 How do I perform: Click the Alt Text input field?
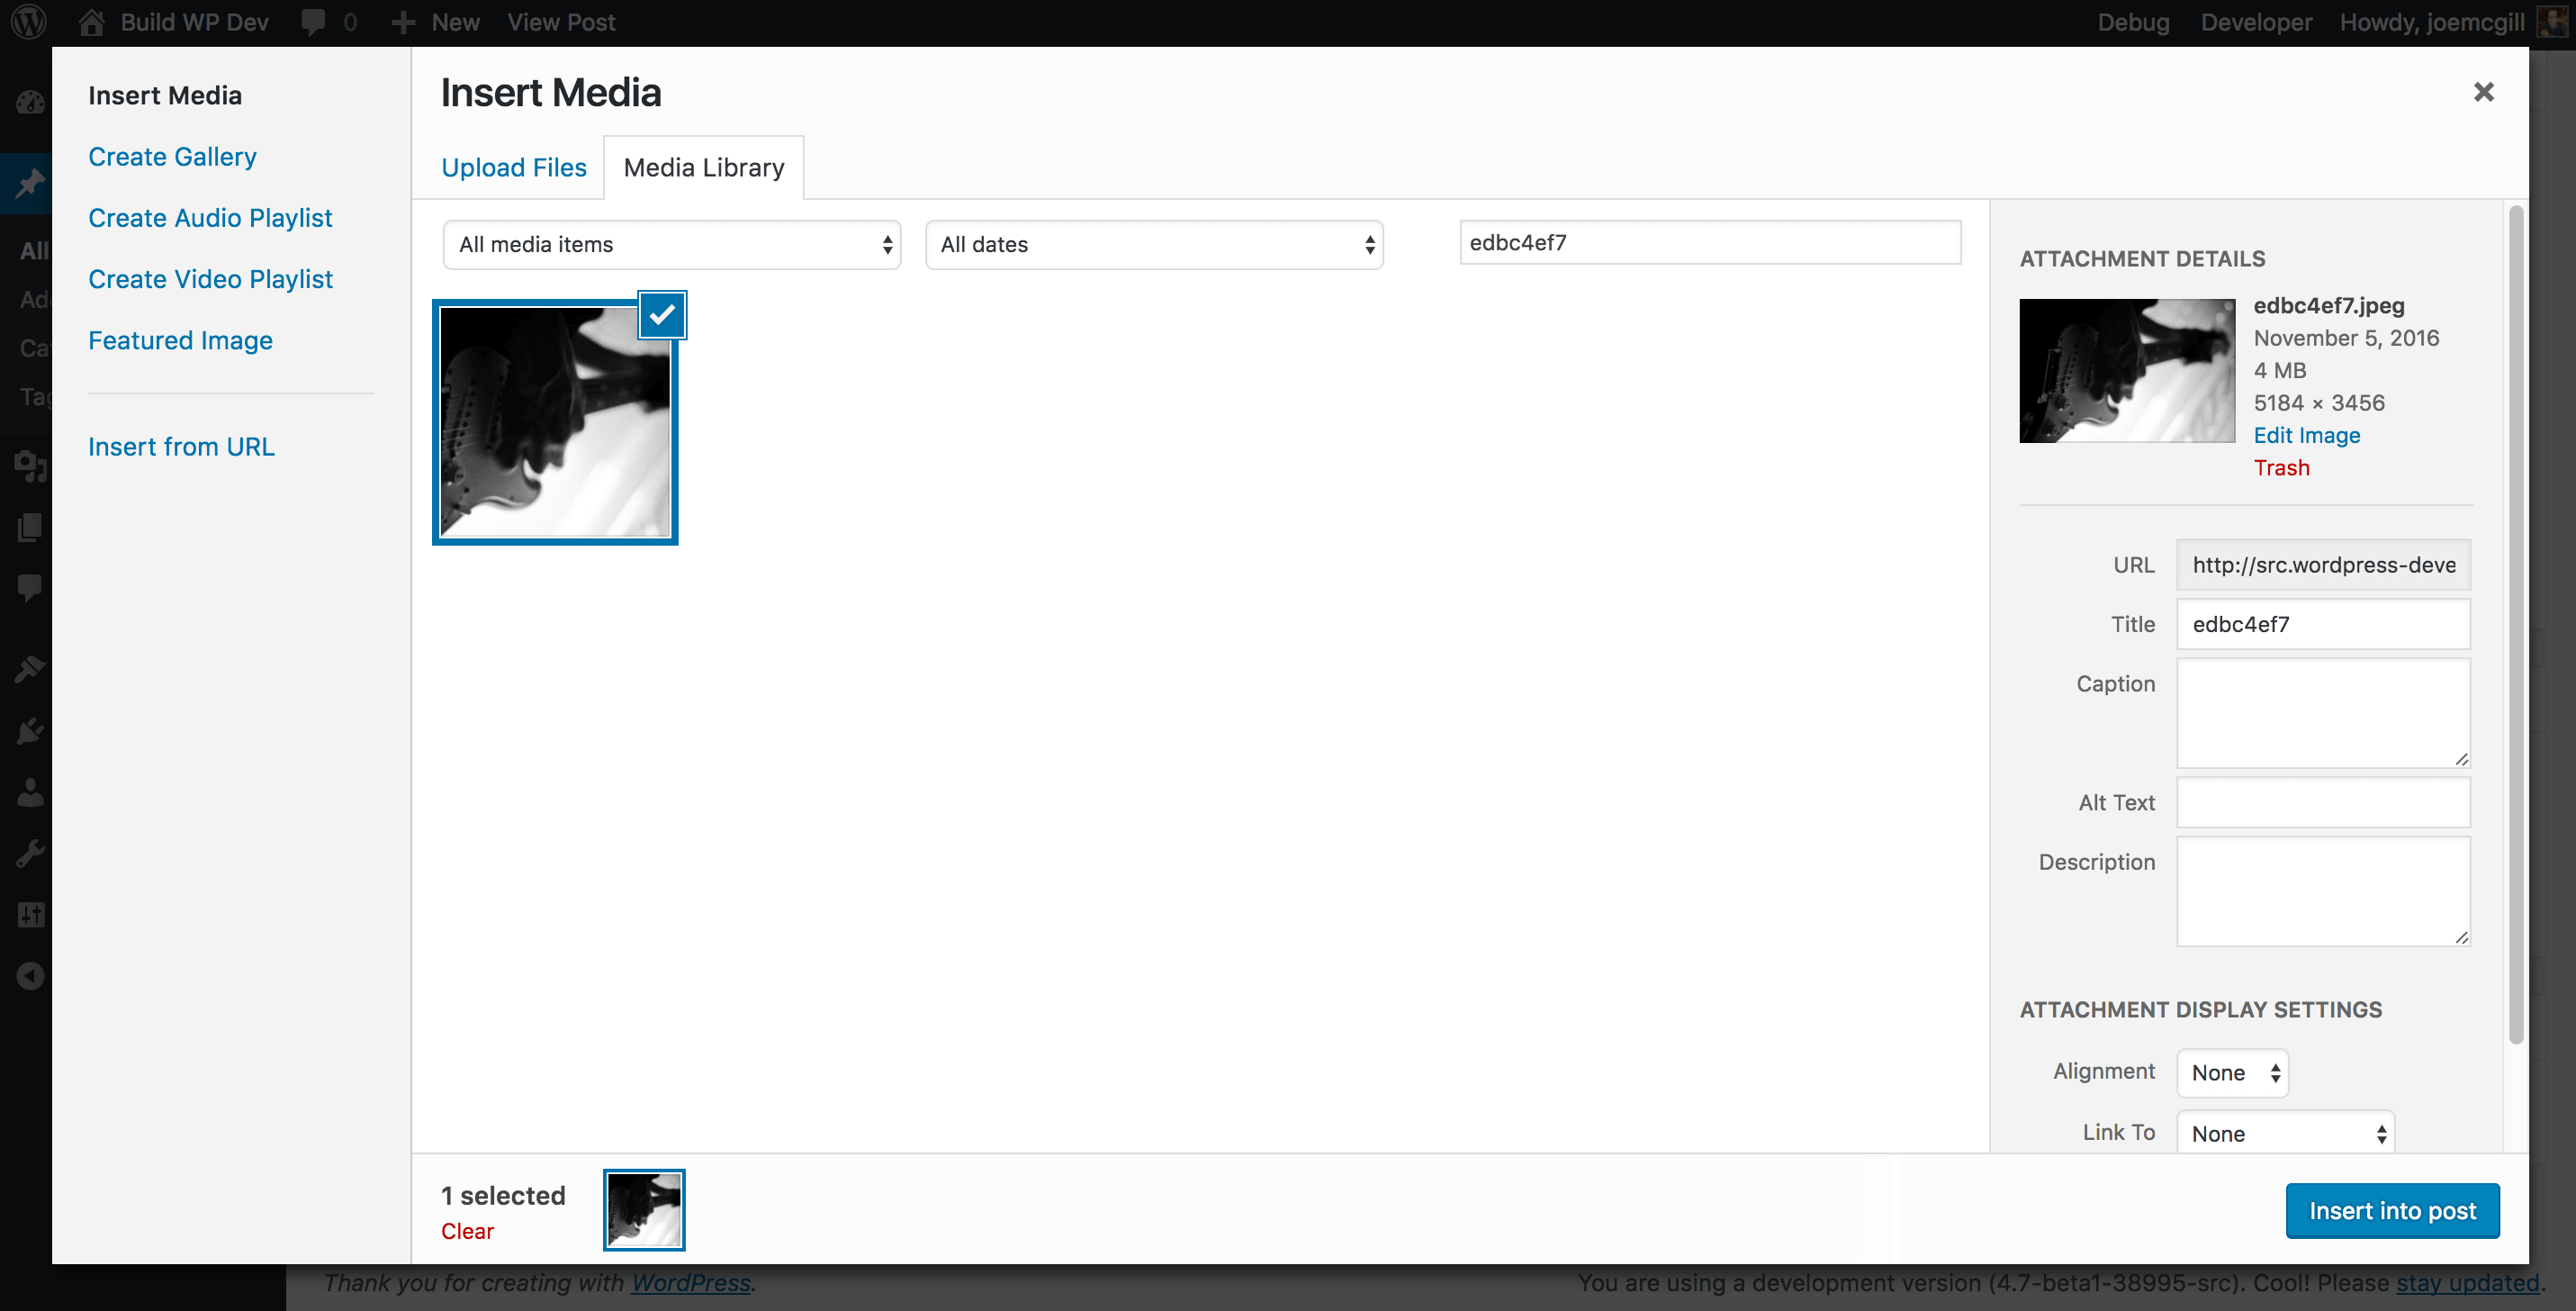2323,803
